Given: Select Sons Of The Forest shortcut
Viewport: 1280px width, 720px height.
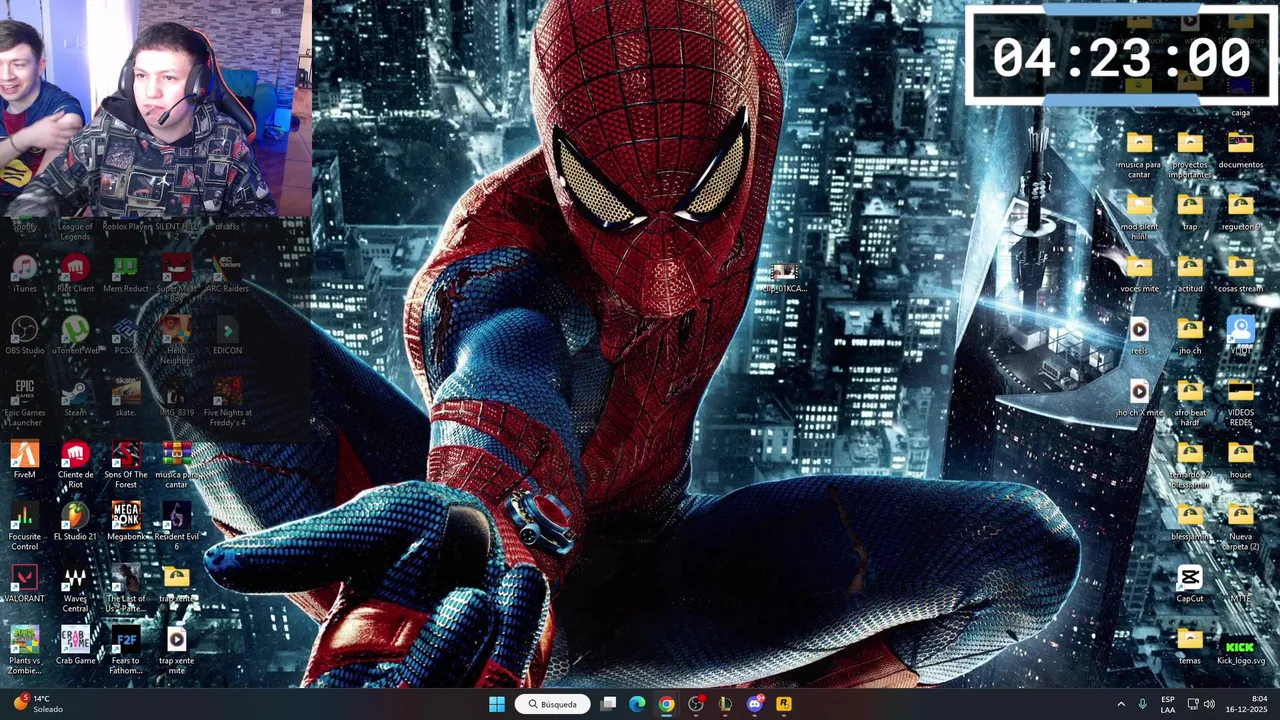Looking at the screenshot, I should coord(126,465).
